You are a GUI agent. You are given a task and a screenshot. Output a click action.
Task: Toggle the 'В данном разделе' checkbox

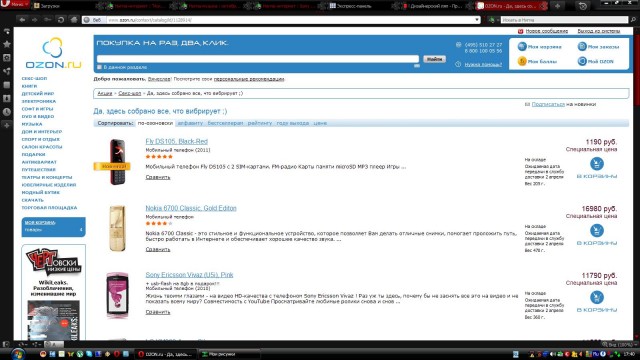pos(99,67)
